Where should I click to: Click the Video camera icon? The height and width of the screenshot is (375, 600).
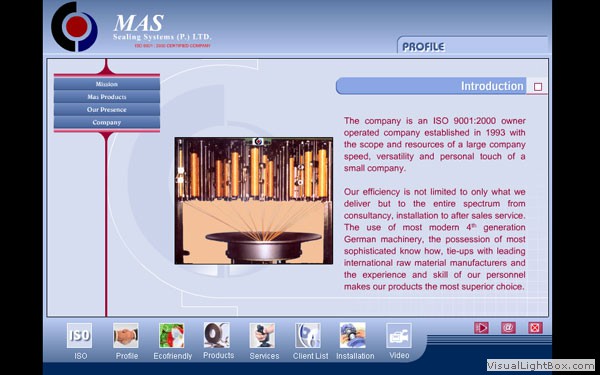[x=399, y=336]
